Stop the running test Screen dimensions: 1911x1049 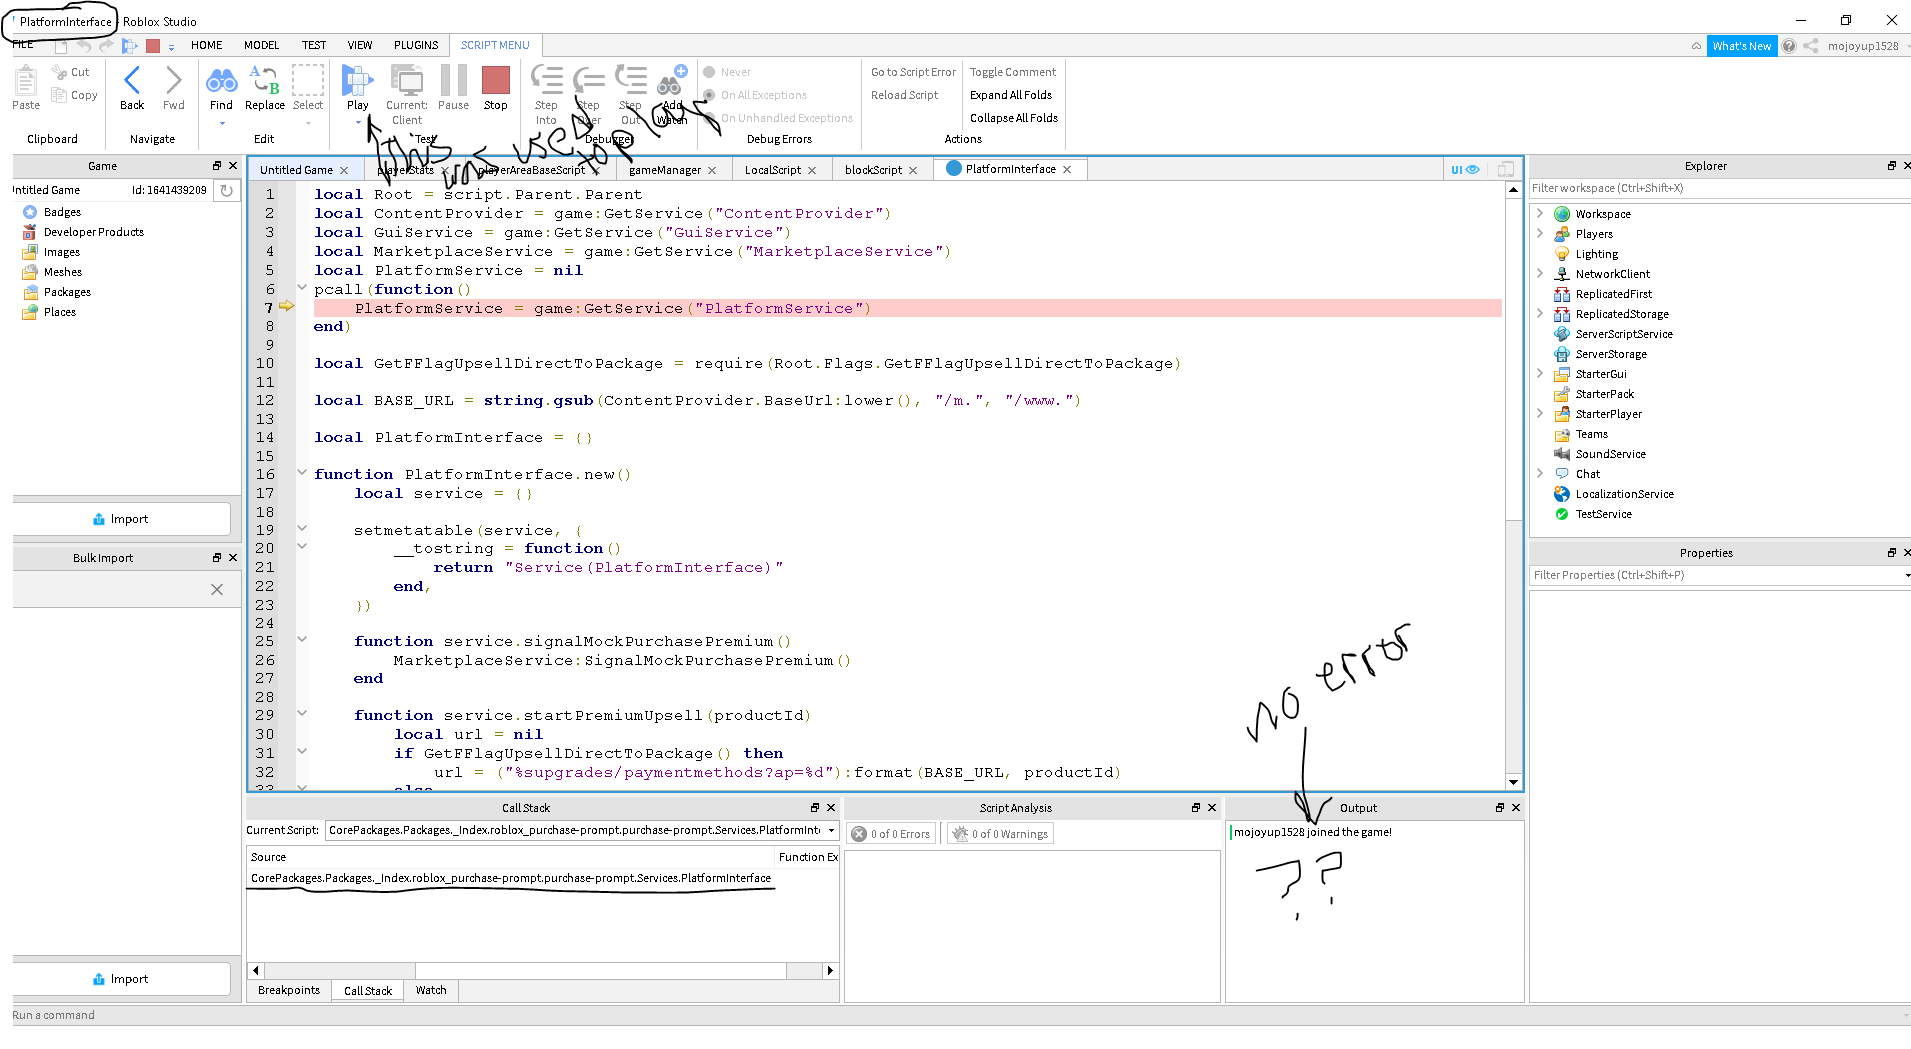click(495, 87)
